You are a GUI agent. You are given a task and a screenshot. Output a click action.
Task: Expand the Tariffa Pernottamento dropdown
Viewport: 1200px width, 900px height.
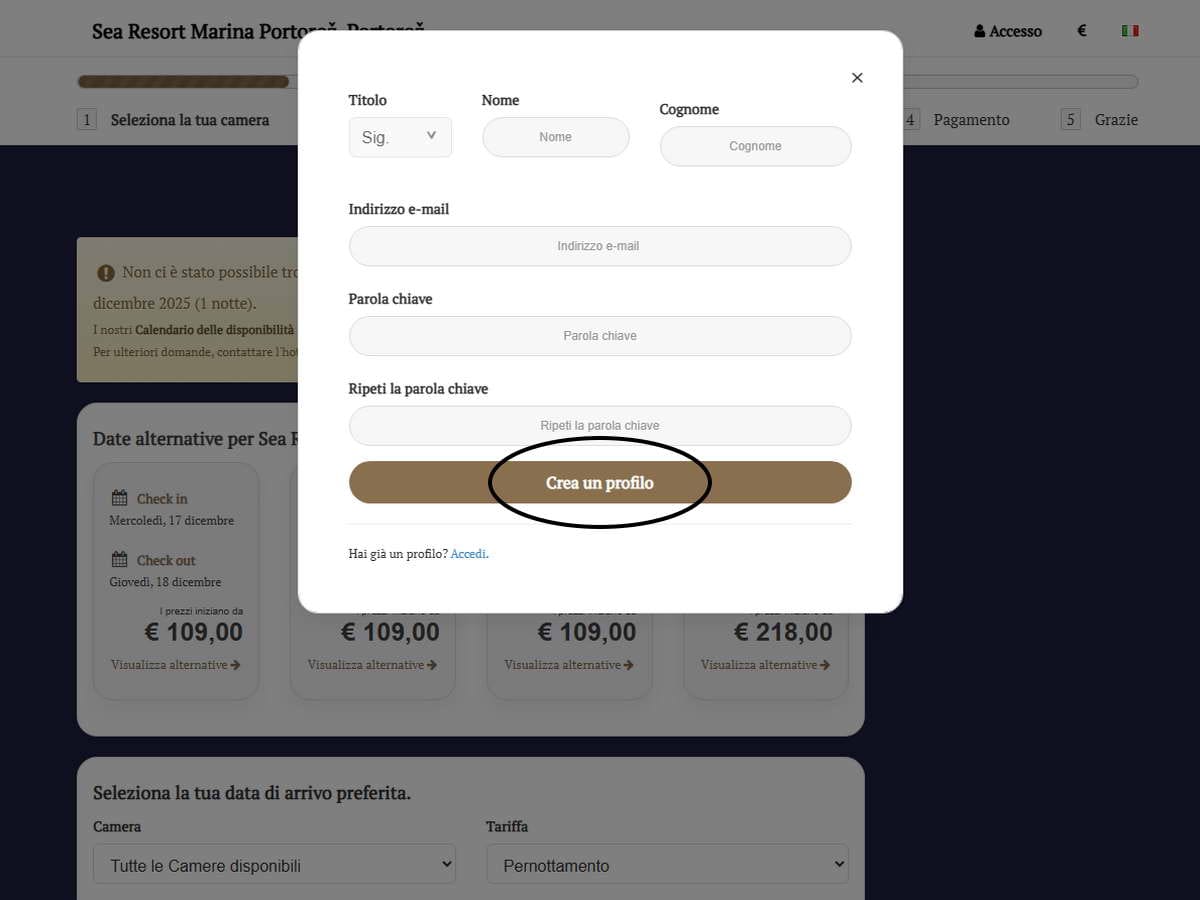667,865
